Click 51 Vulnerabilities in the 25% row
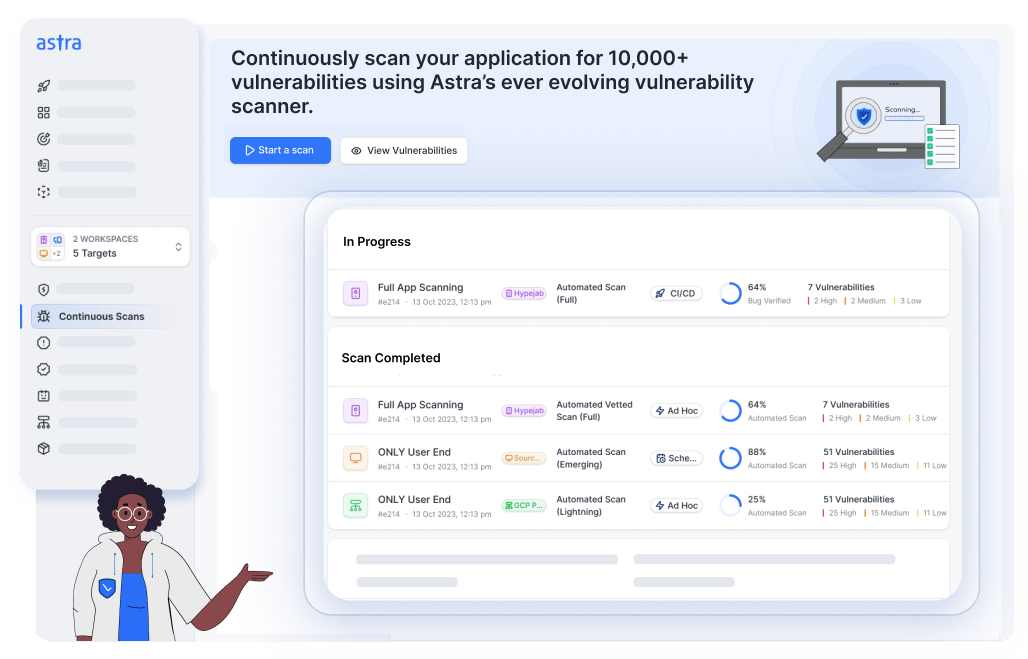Screen dimensions: 1028x659 859,499
